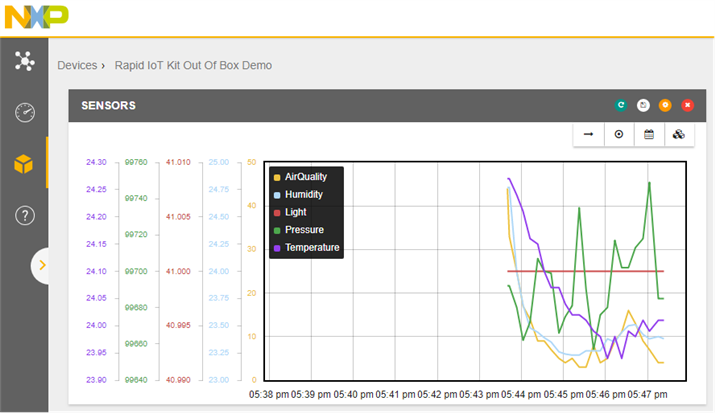Click the 05:38 pm time axis label
The width and height of the screenshot is (715, 413).
pyautogui.click(x=269, y=394)
